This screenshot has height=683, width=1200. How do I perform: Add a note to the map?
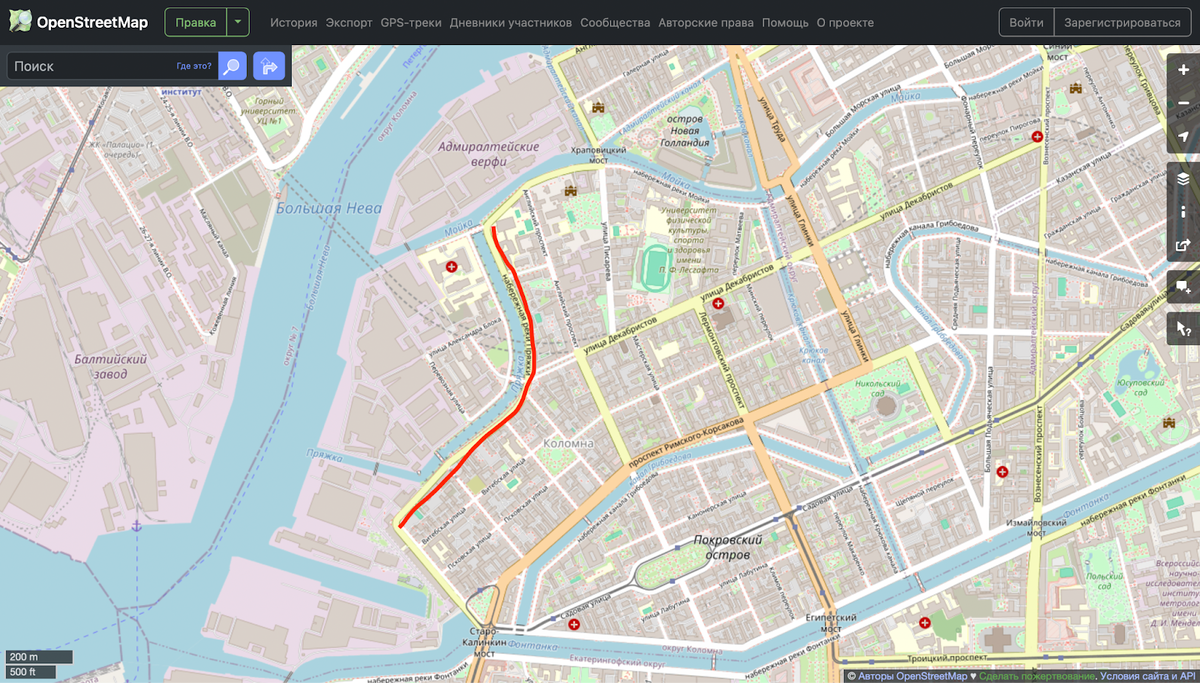[1183, 287]
